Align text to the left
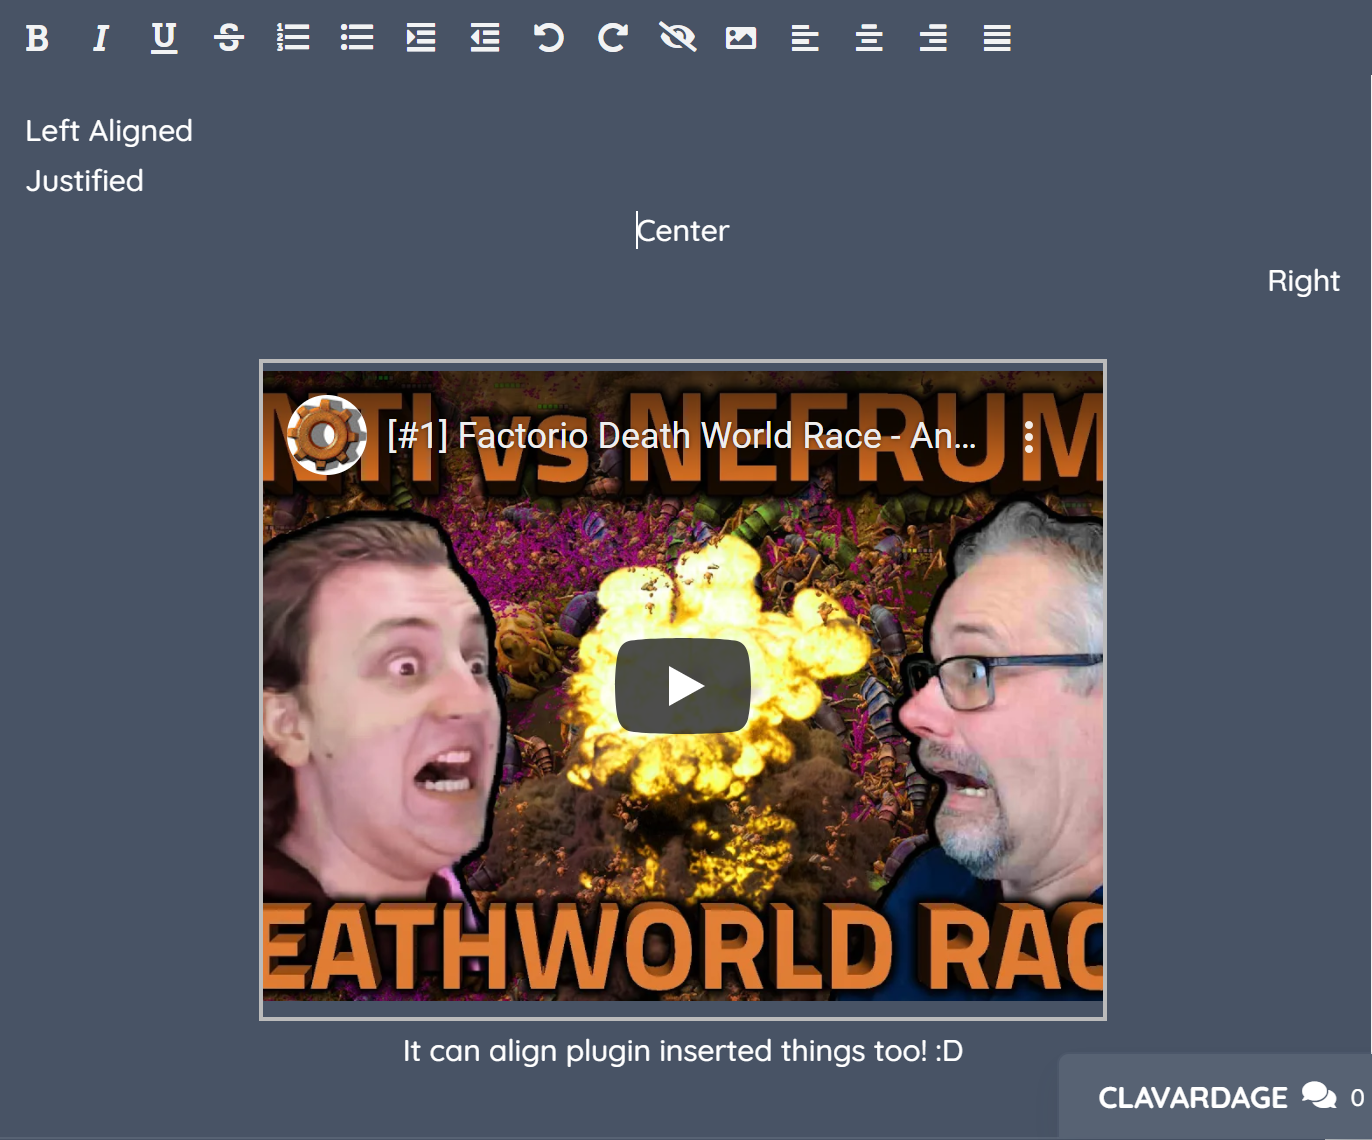The height and width of the screenshot is (1140, 1372). [805, 38]
